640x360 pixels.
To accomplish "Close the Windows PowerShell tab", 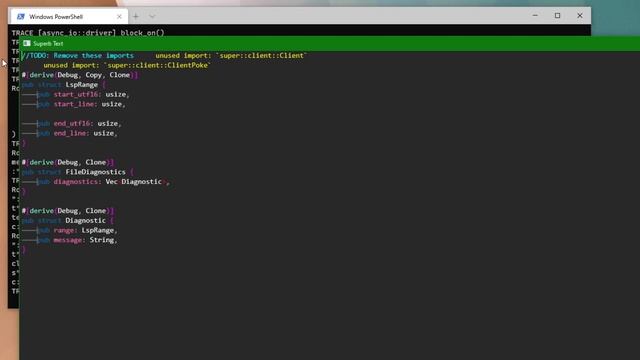I will pos(119,17).
